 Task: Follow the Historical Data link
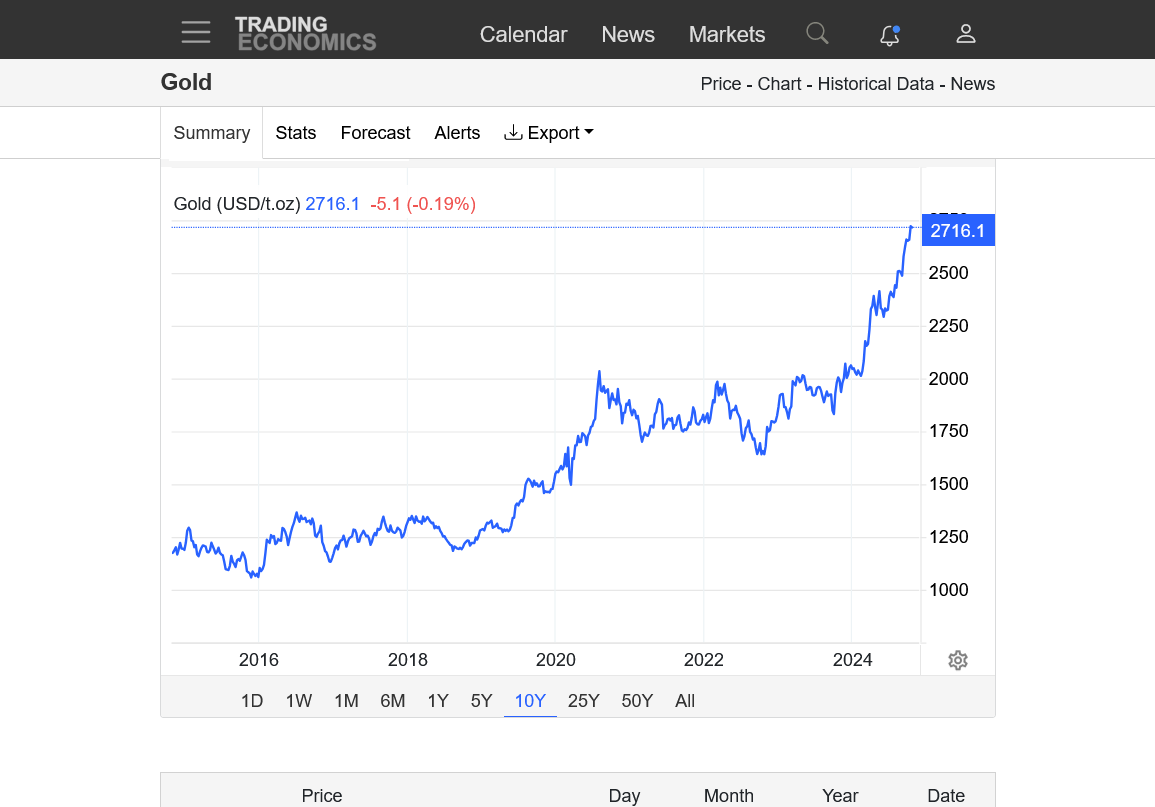pyautogui.click(x=875, y=84)
